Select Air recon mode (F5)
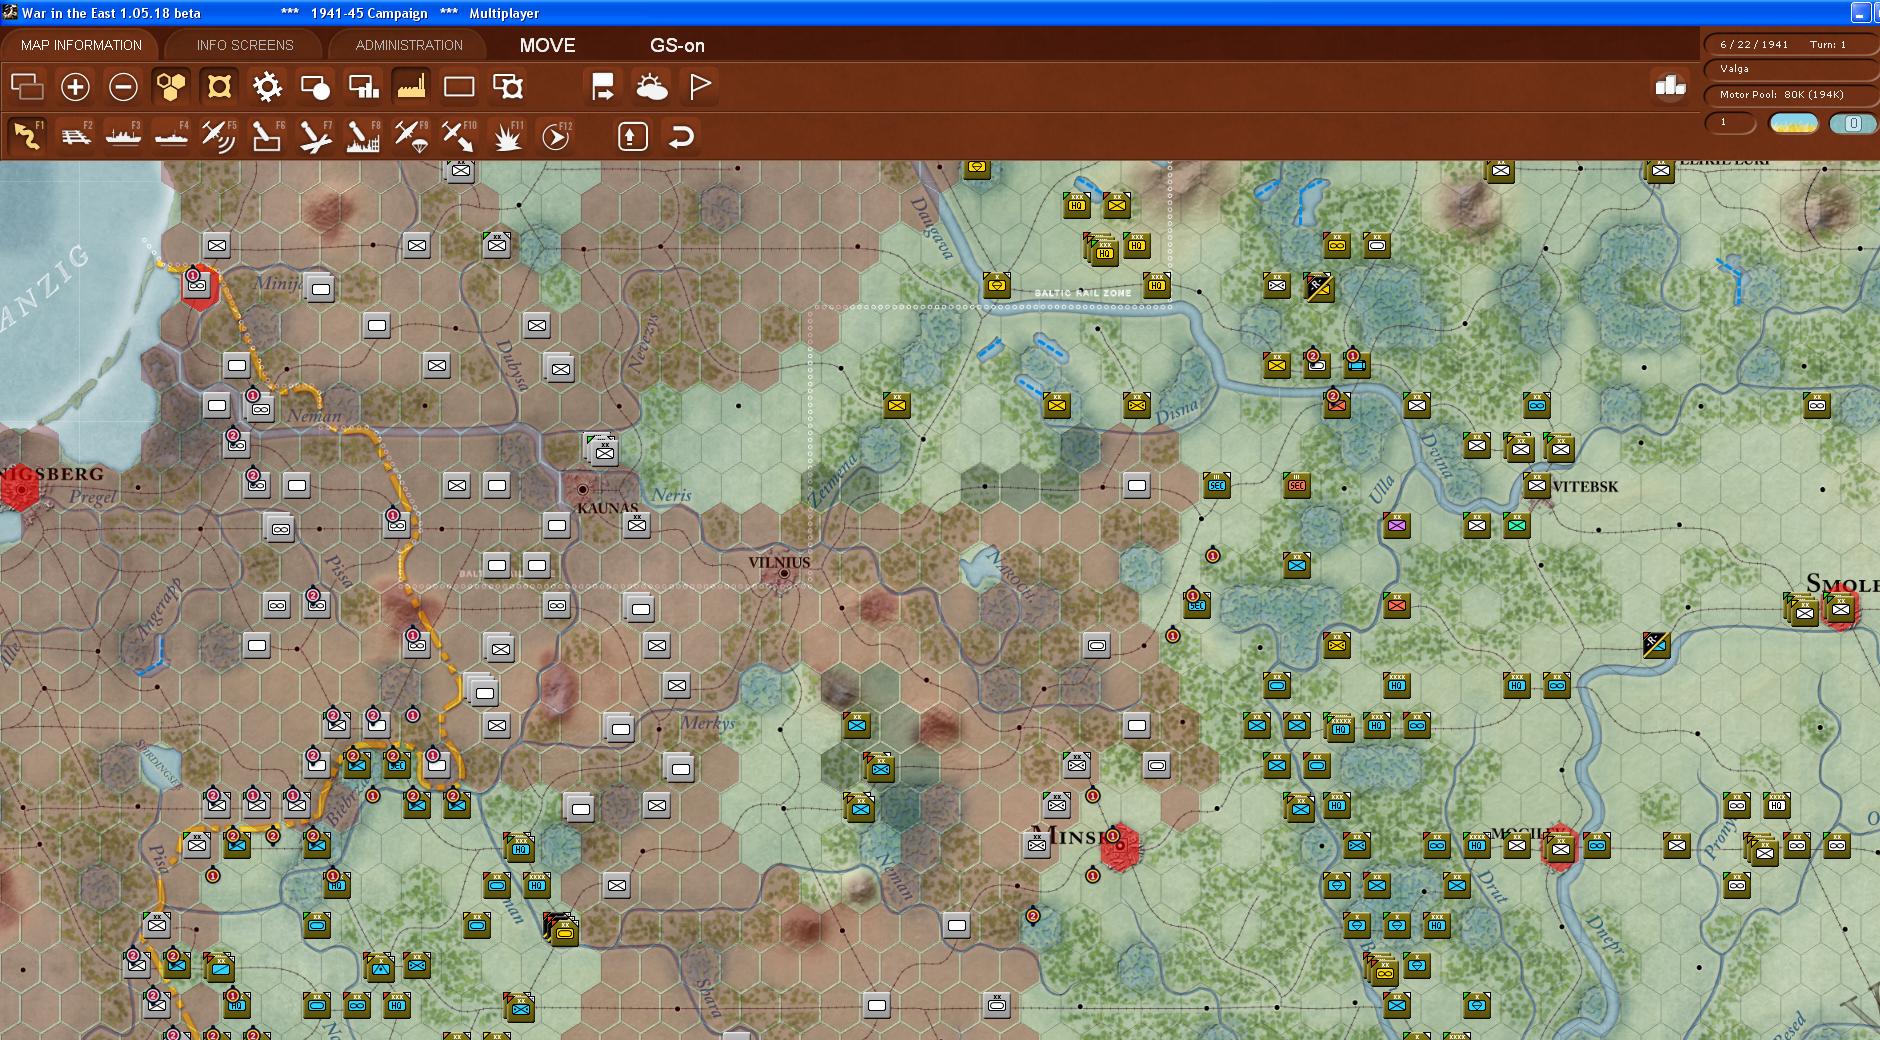 tap(219, 136)
